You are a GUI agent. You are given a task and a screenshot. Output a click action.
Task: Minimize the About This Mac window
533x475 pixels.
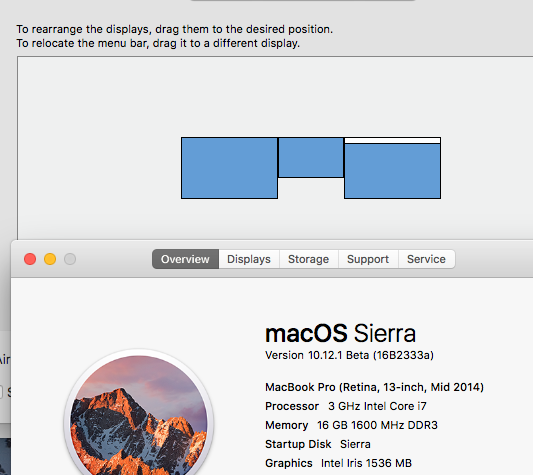[x=50, y=259]
